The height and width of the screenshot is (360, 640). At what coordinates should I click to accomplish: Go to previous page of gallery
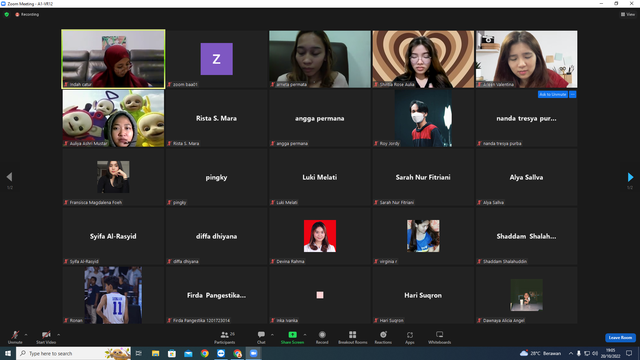click(x=9, y=177)
